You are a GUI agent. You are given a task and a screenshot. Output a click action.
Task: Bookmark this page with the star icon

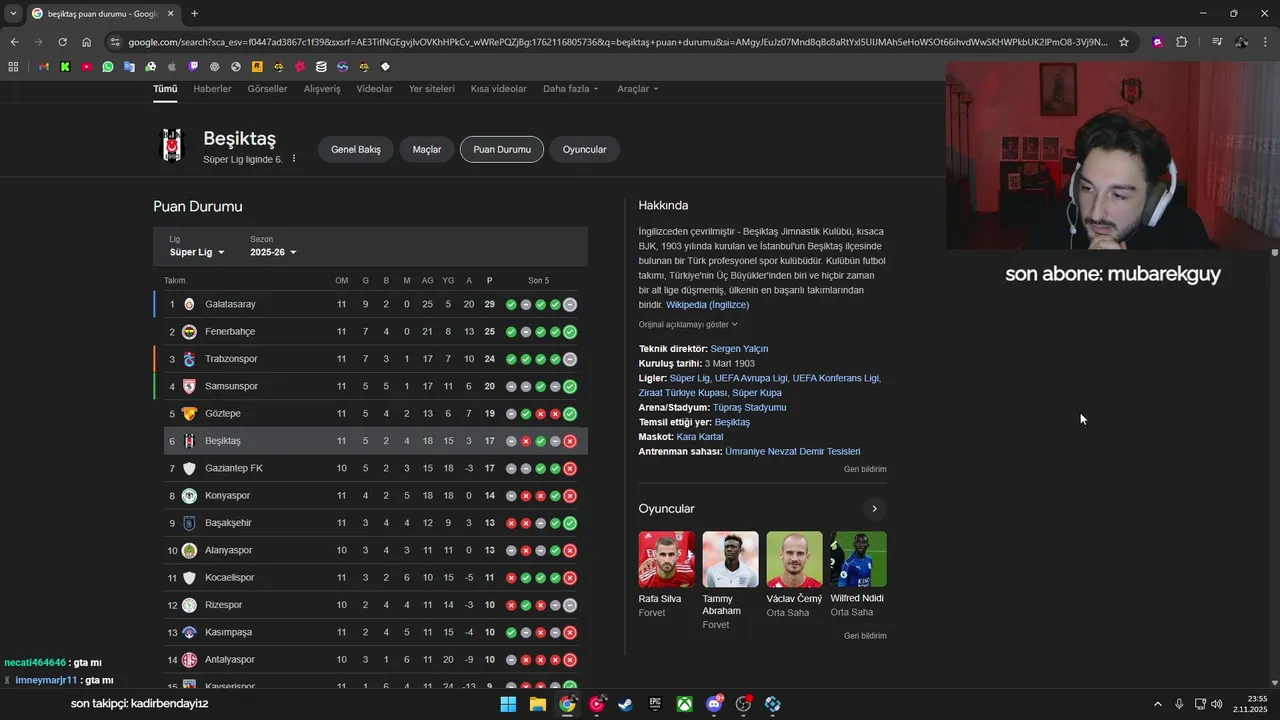click(x=1124, y=42)
